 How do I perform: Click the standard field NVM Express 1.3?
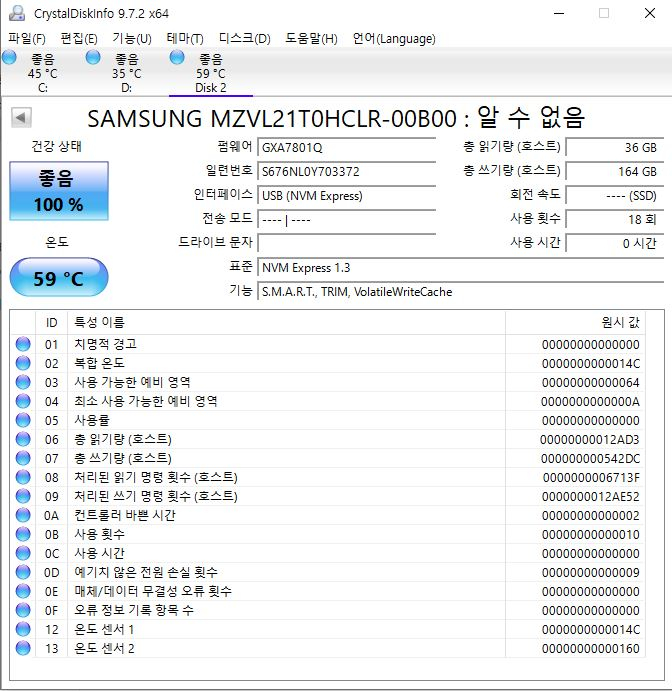[460, 267]
